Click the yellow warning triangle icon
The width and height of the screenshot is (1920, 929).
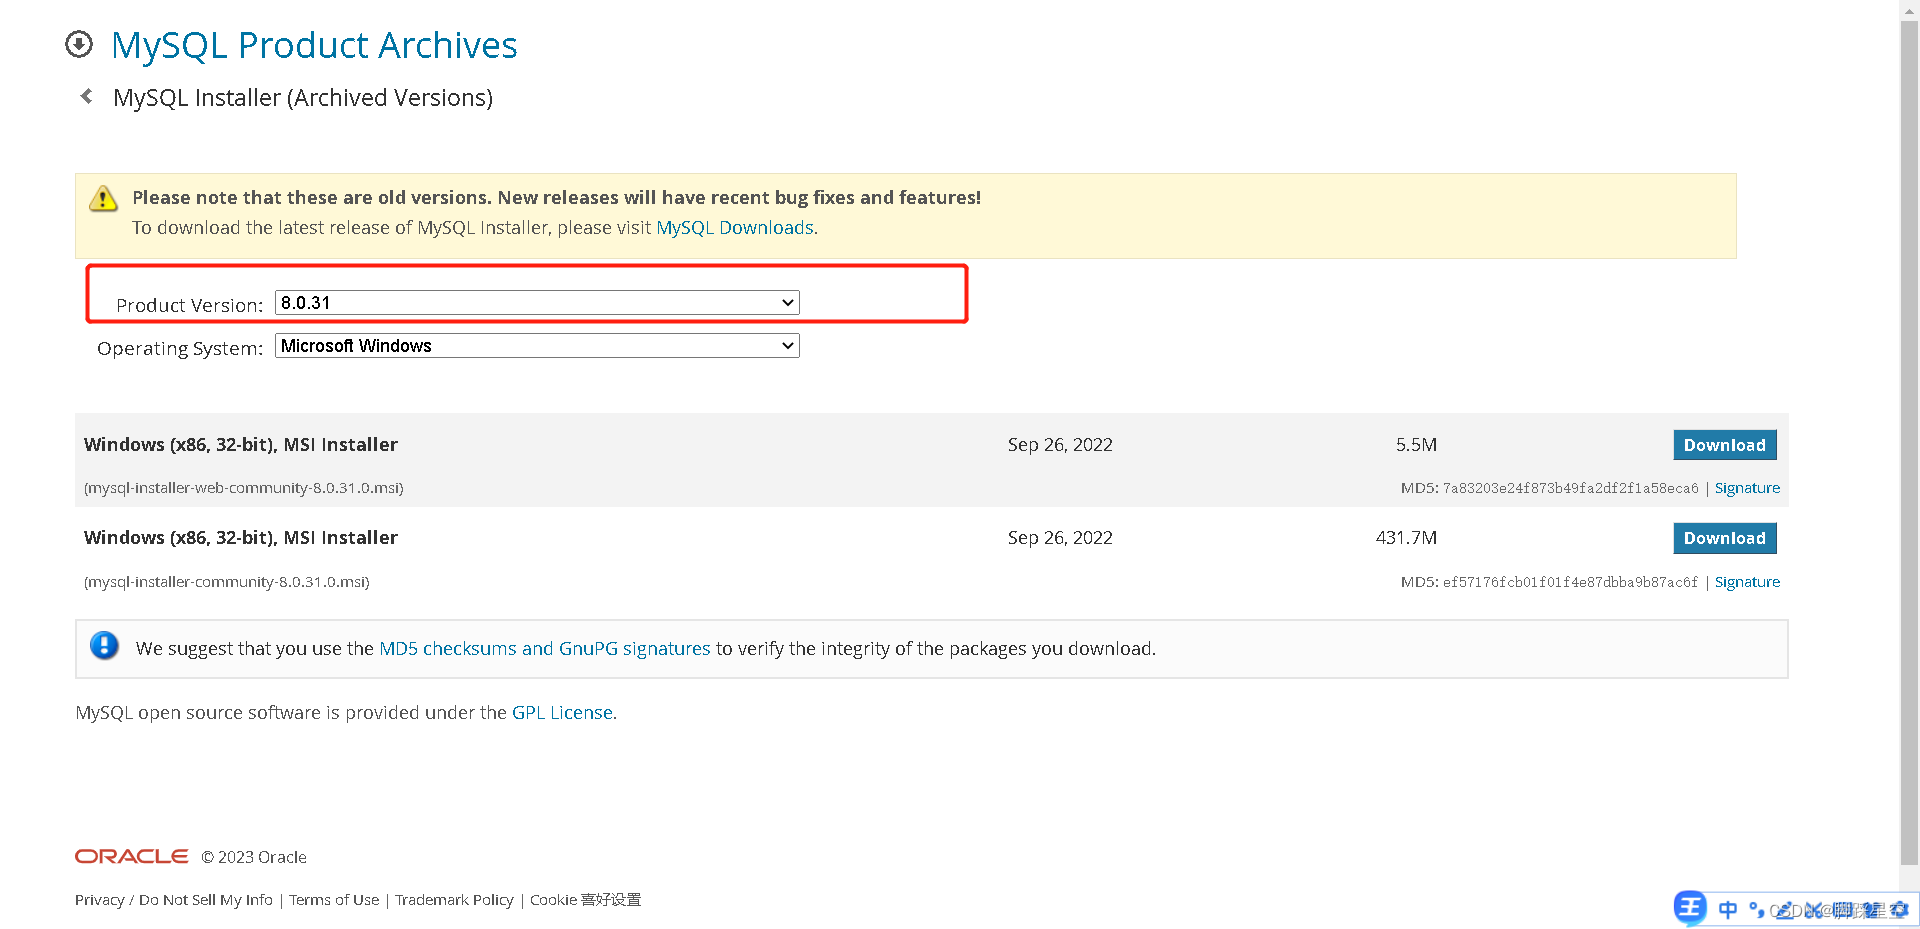[103, 199]
